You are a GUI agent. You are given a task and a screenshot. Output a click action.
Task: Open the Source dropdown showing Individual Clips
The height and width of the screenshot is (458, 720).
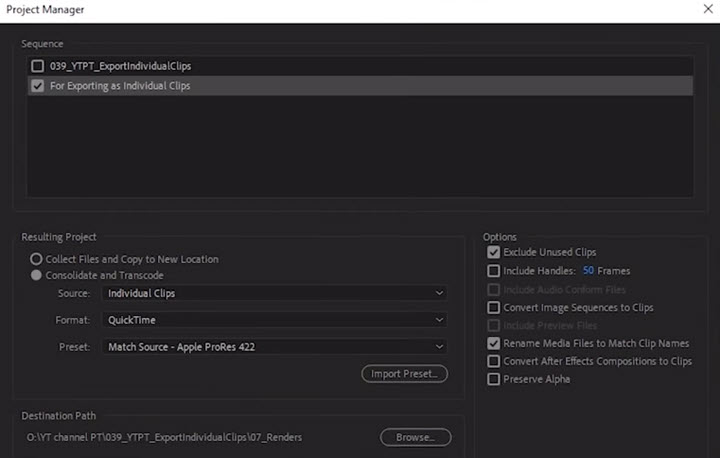(x=274, y=293)
